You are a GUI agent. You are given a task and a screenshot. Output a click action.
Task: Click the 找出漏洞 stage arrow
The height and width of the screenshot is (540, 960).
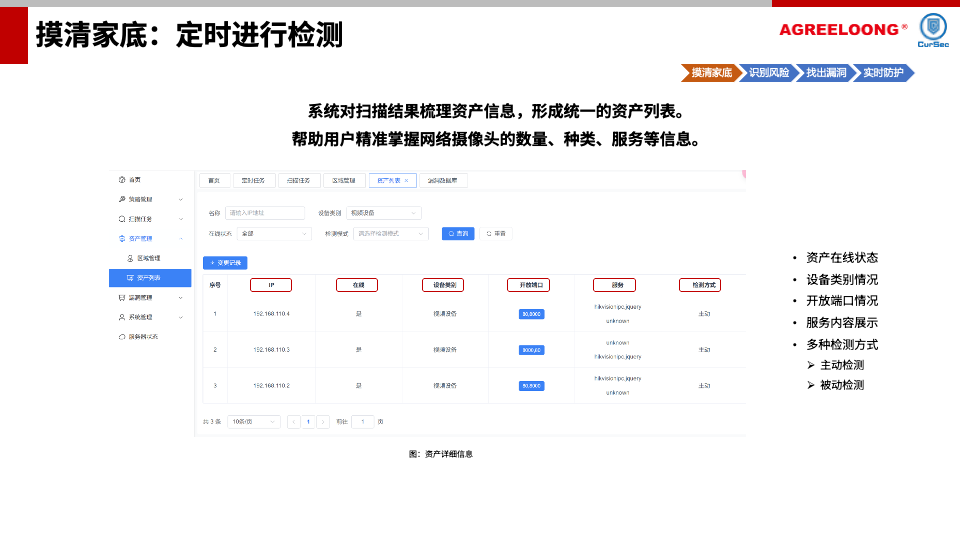pyautogui.click(x=825, y=73)
